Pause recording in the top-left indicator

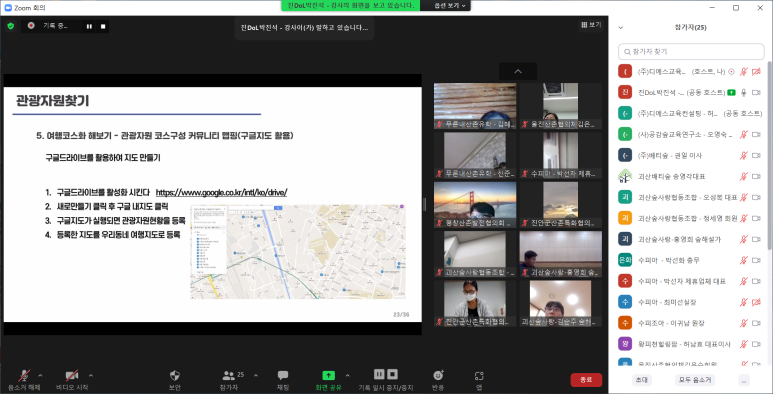pos(89,26)
